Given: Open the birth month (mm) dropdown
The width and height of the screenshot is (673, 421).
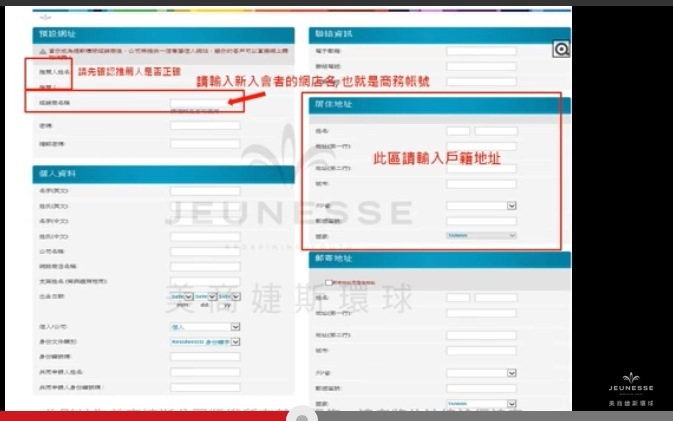Looking at the screenshot, I should click(x=181, y=297).
